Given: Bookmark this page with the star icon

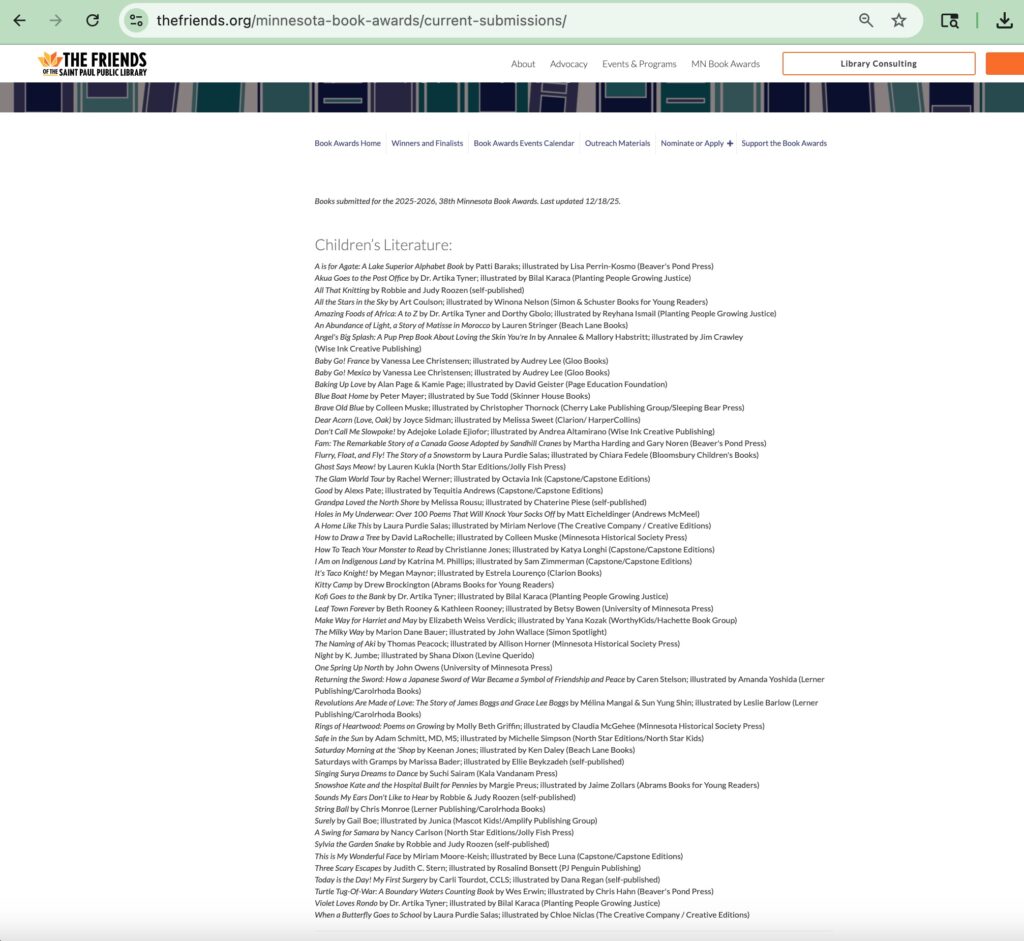Looking at the screenshot, I should coord(899,20).
